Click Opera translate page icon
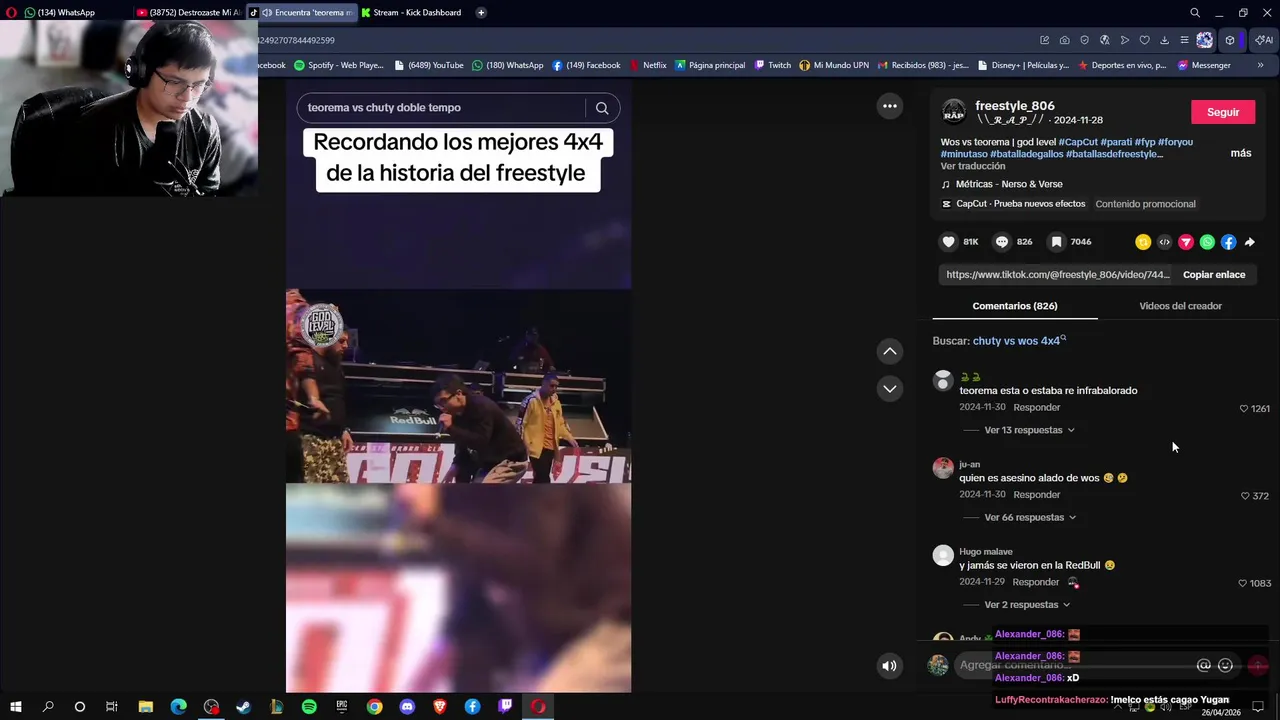This screenshot has width=1280, height=720. (1104, 40)
